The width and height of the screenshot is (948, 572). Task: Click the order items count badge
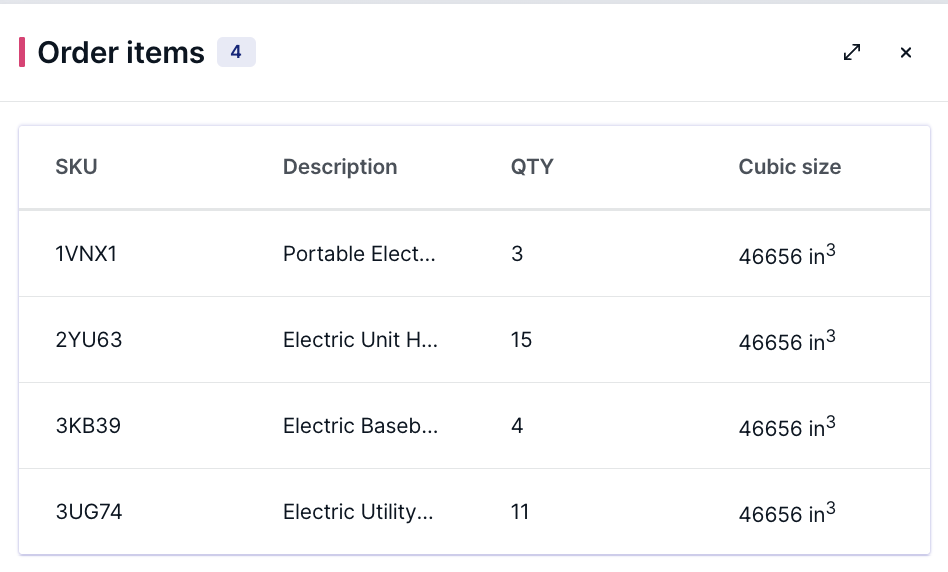coord(236,52)
